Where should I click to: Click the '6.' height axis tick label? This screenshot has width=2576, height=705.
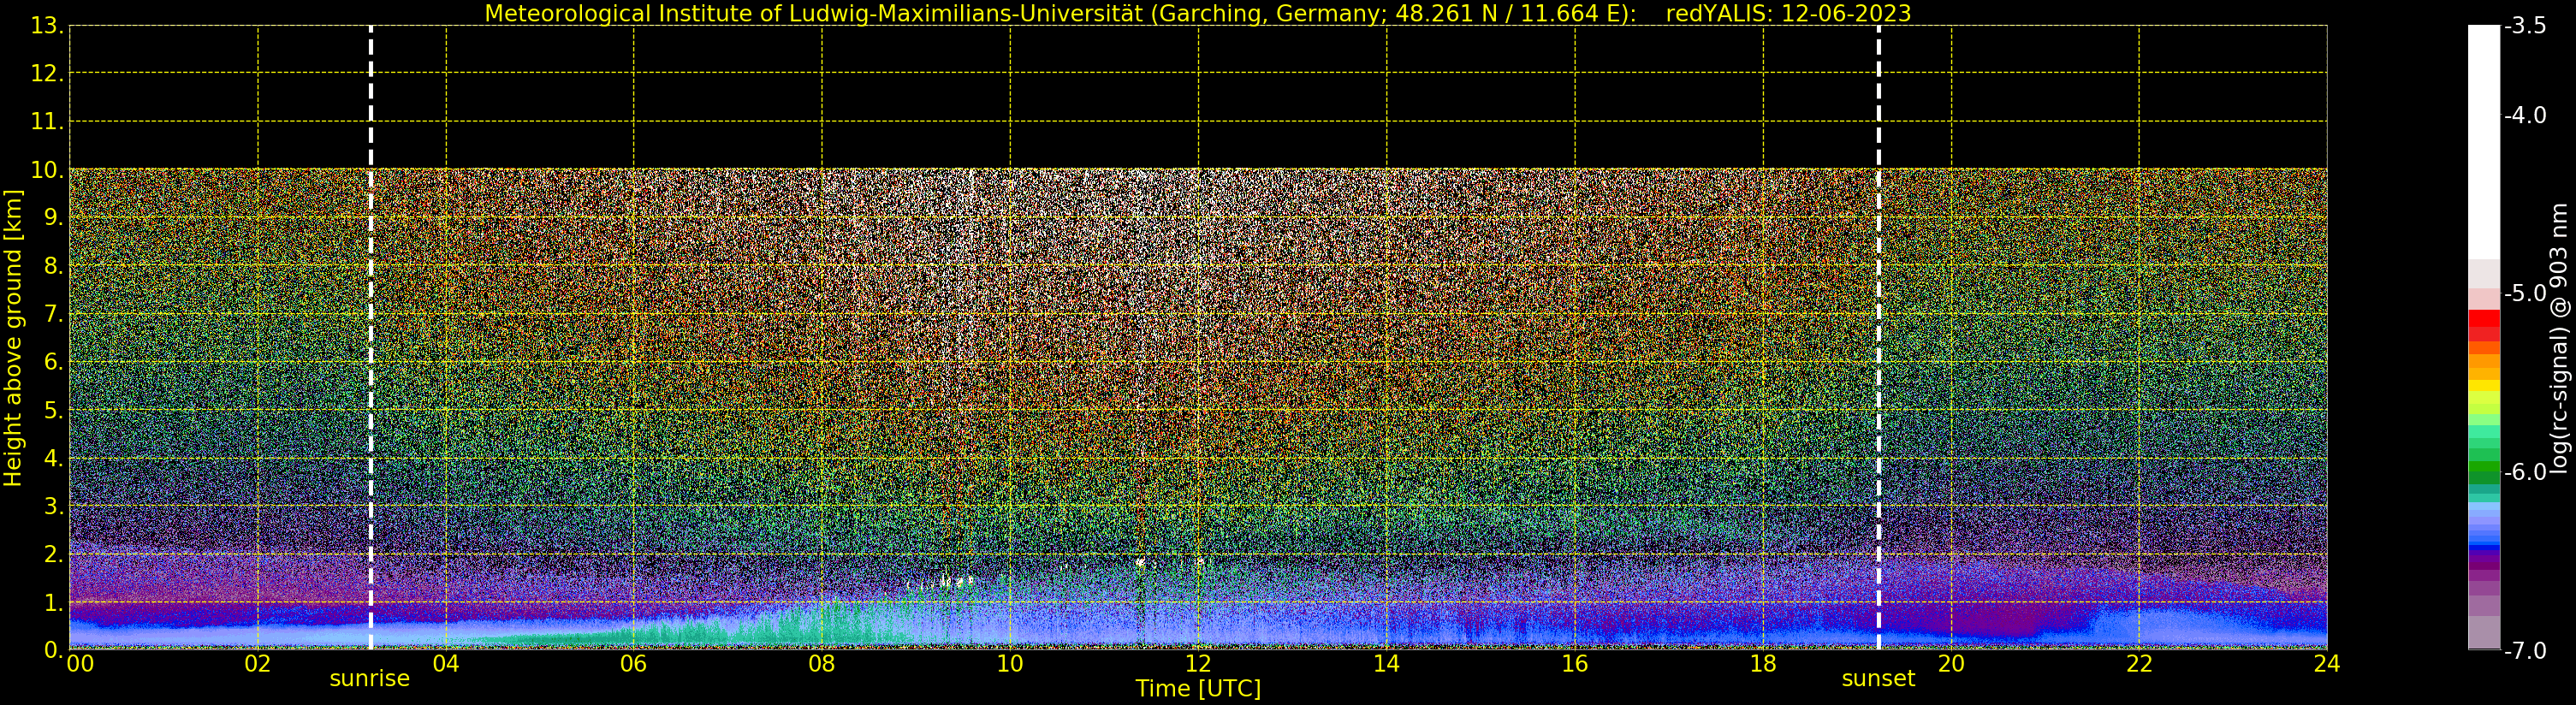pos(53,362)
